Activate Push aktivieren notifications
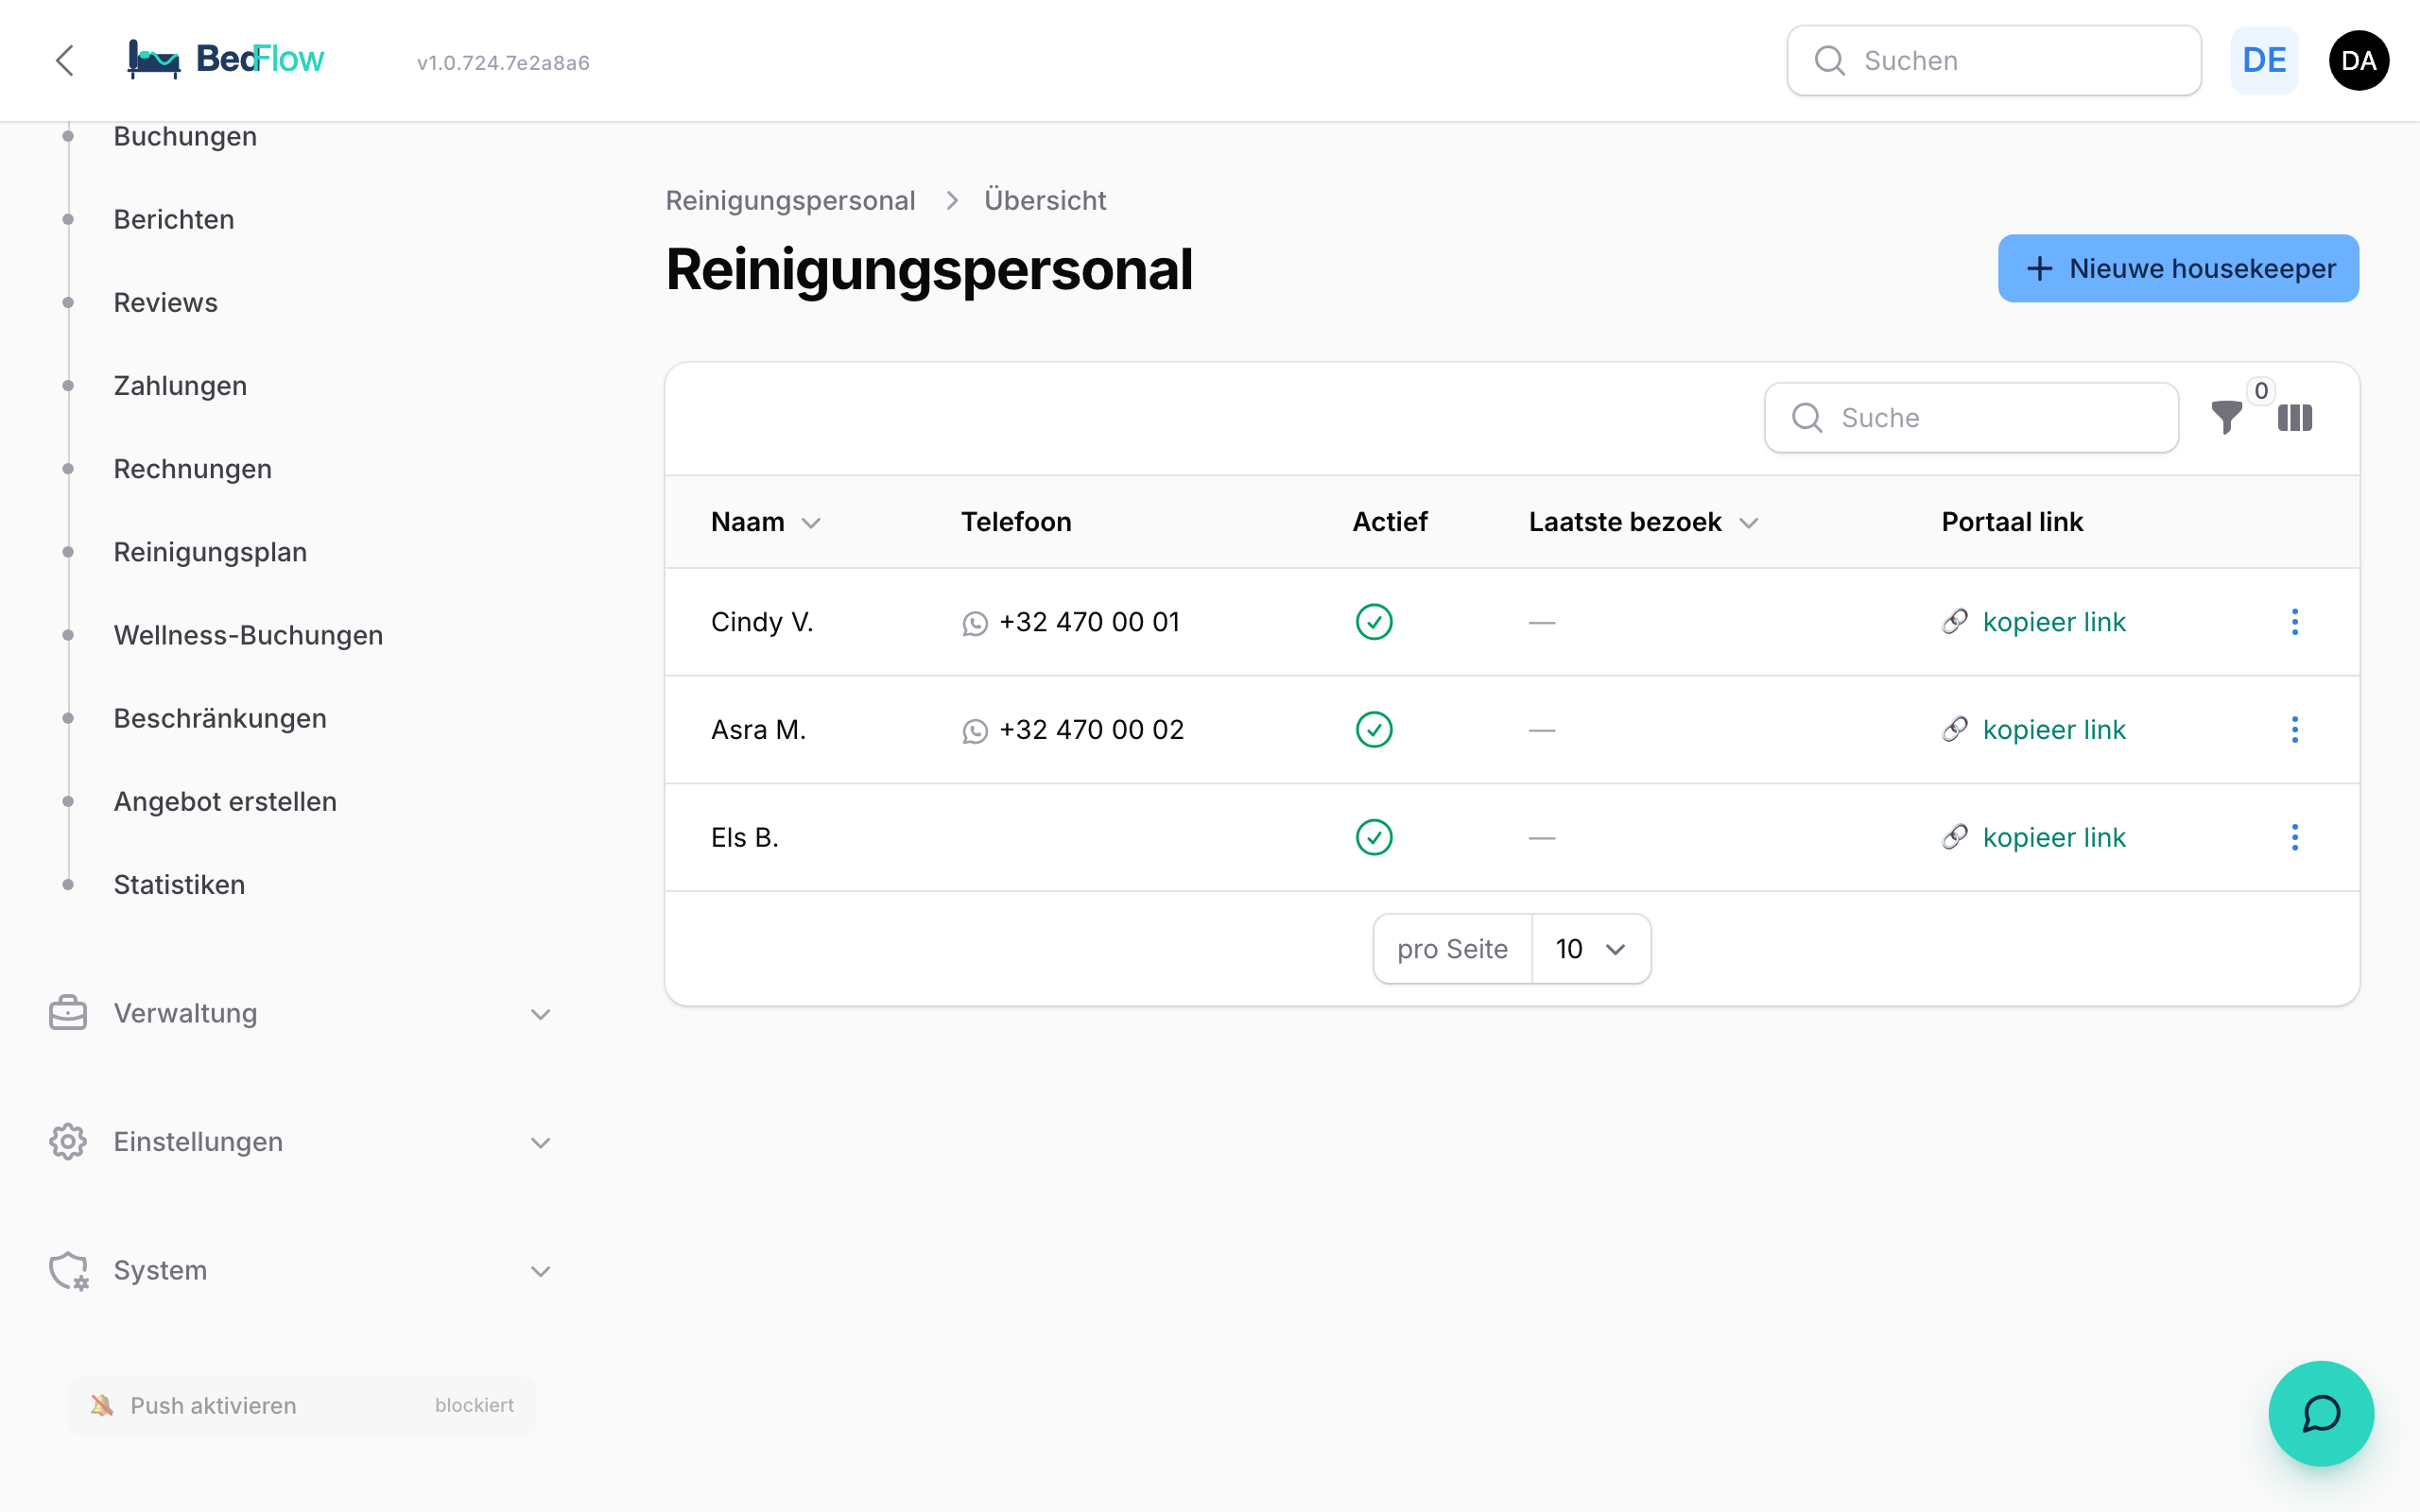Screen dimensions: 2420x1512 point(302,1405)
